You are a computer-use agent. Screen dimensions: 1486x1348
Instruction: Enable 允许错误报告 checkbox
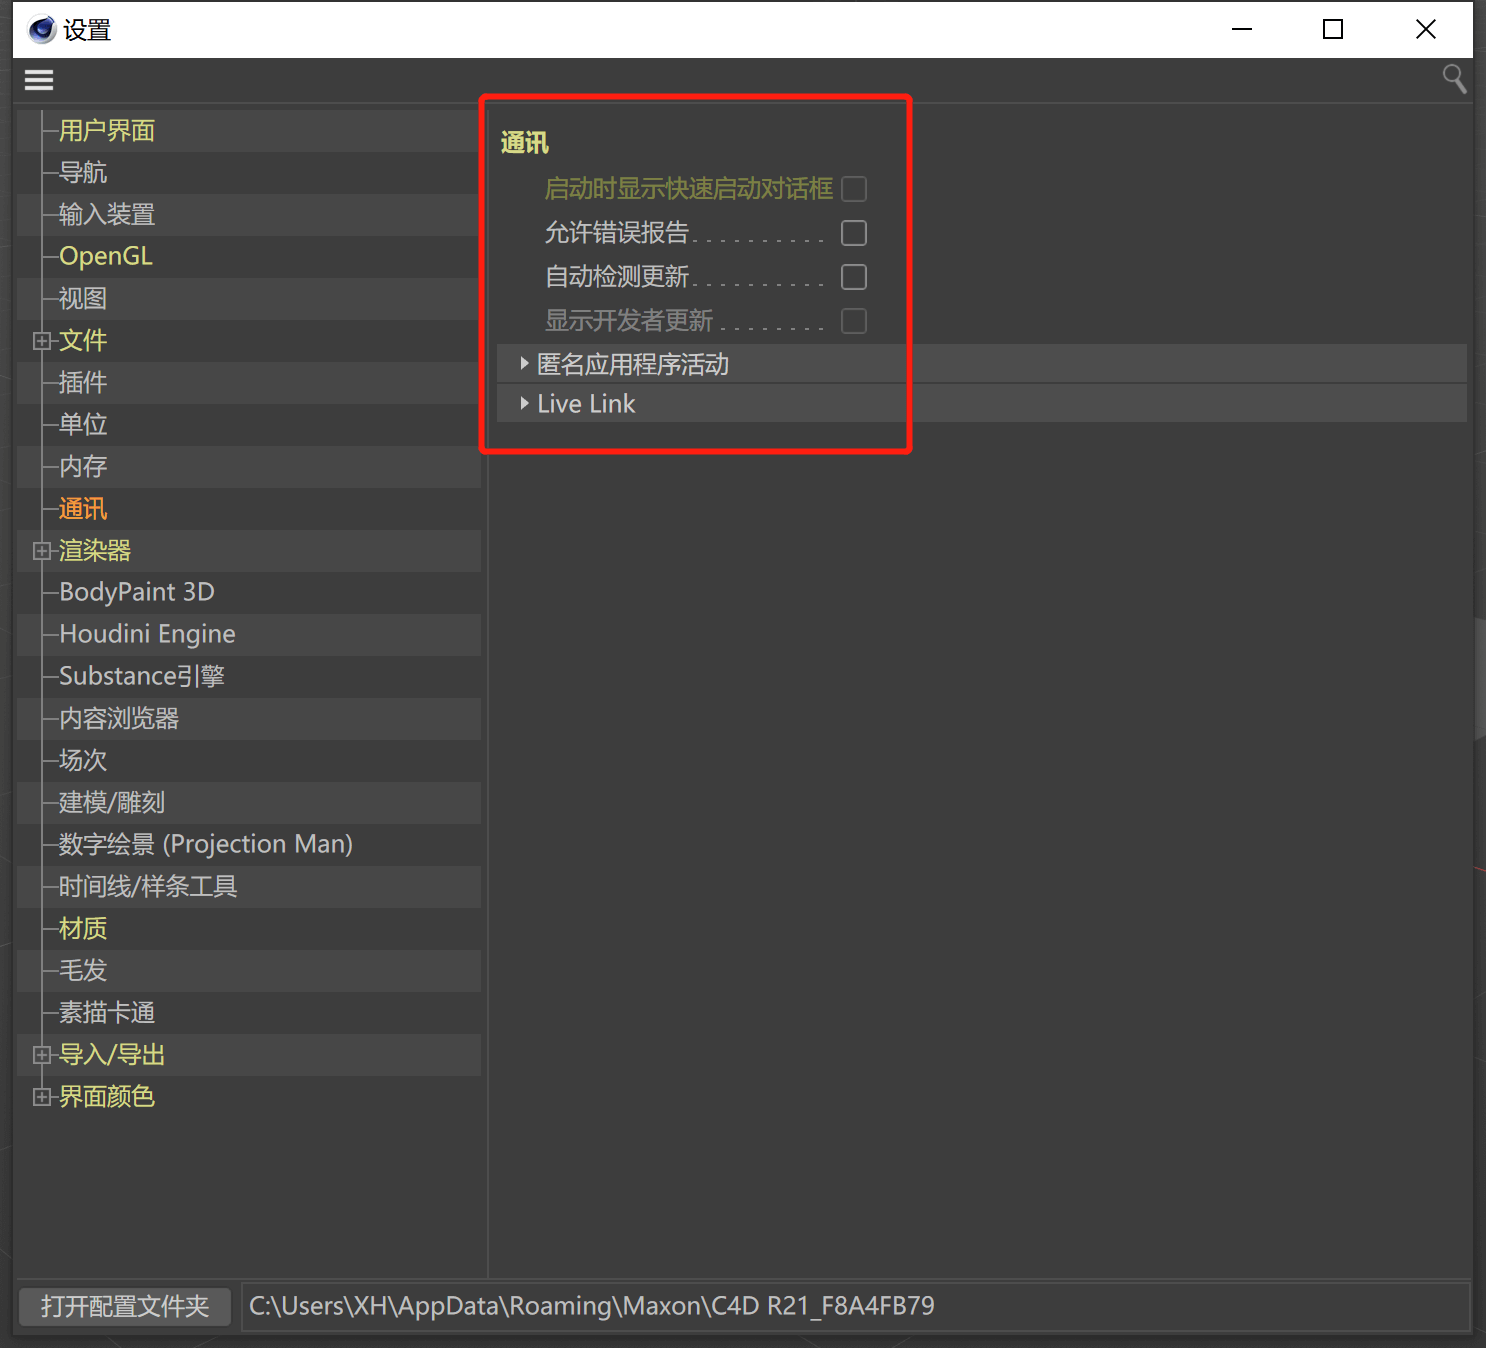click(854, 233)
